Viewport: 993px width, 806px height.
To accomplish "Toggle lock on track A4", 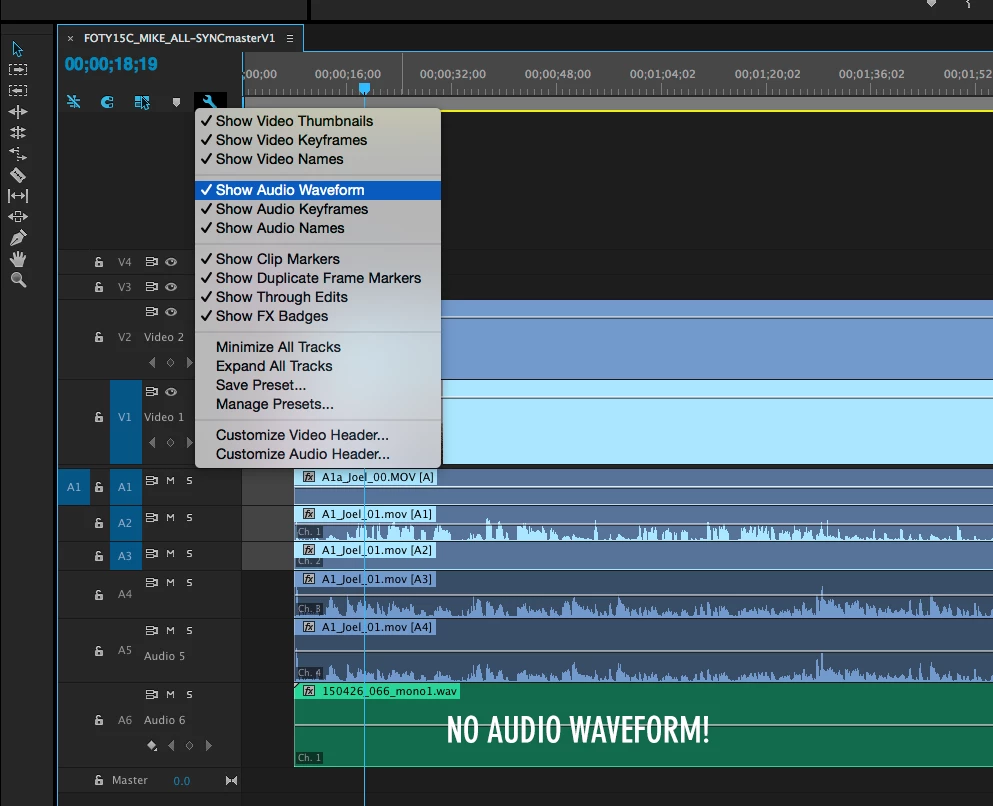I will 99,595.
